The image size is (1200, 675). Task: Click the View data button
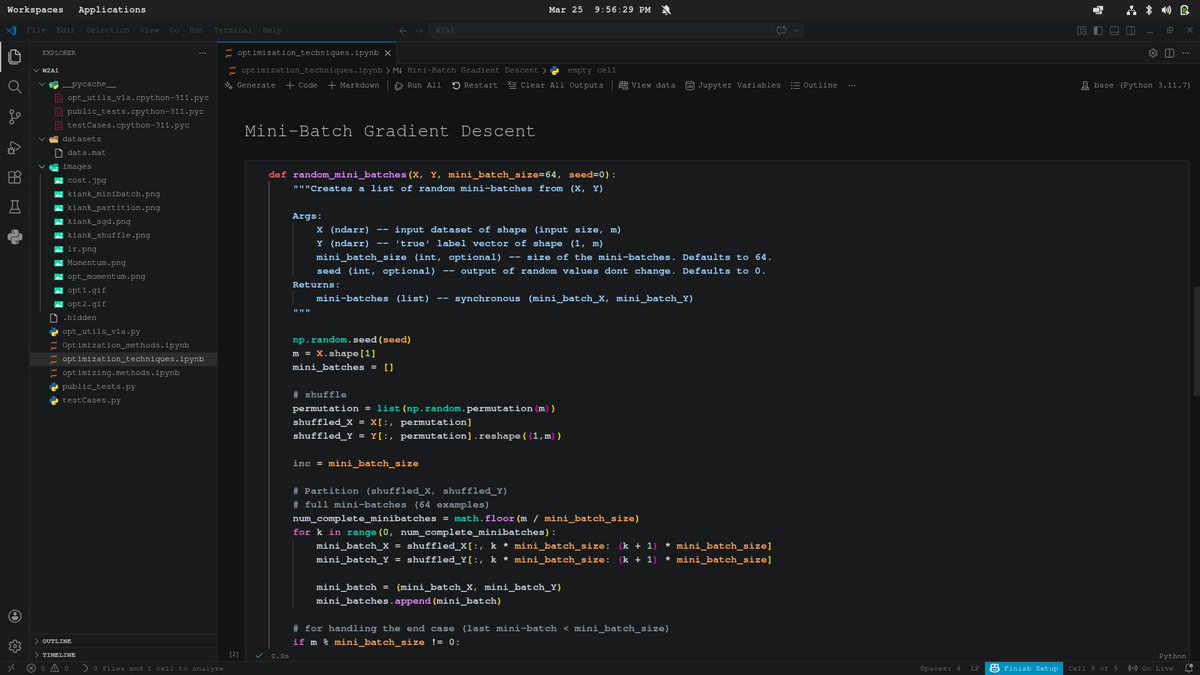(647, 85)
